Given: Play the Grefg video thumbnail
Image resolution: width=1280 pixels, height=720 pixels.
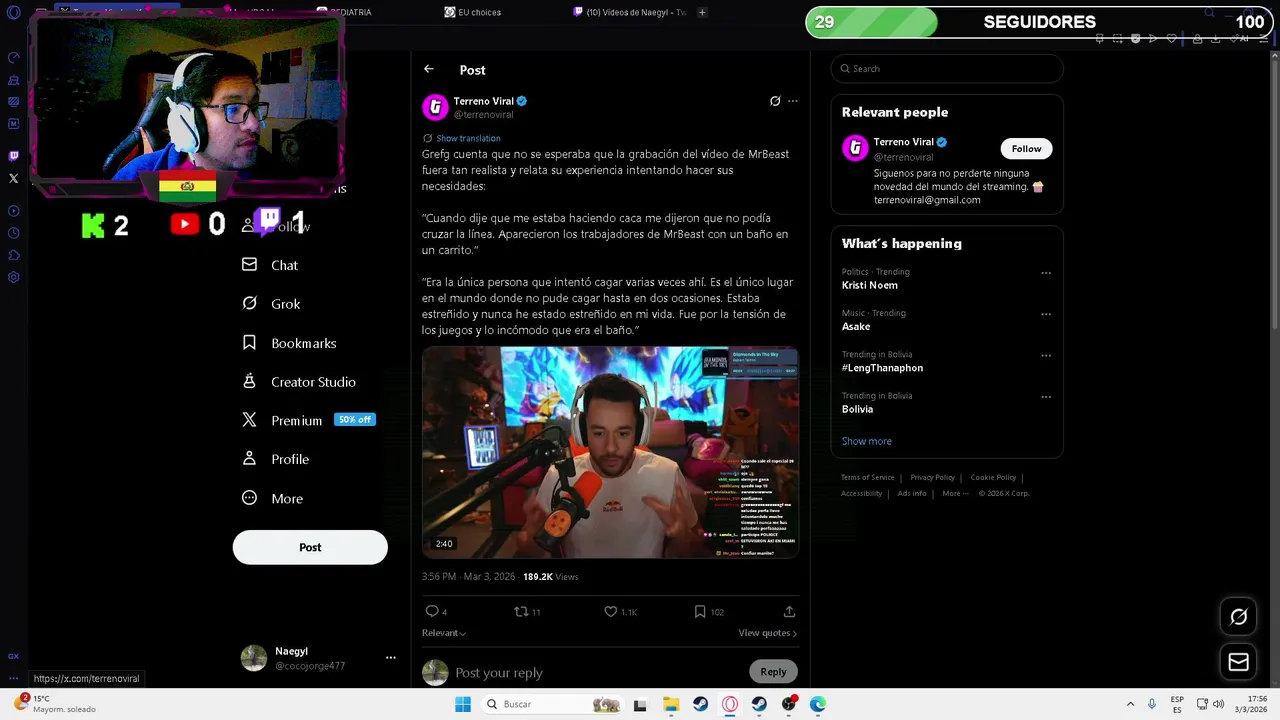Looking at the screenshot, I should [610, 452].
